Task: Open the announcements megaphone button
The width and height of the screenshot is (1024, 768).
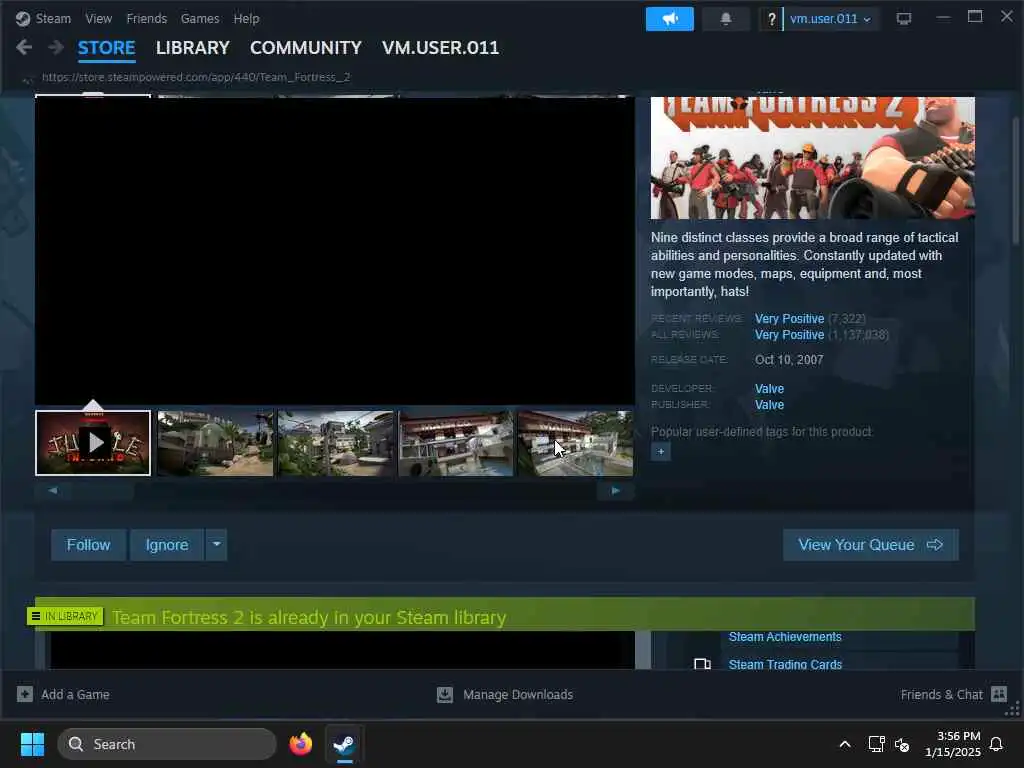Action: point(669,19)
